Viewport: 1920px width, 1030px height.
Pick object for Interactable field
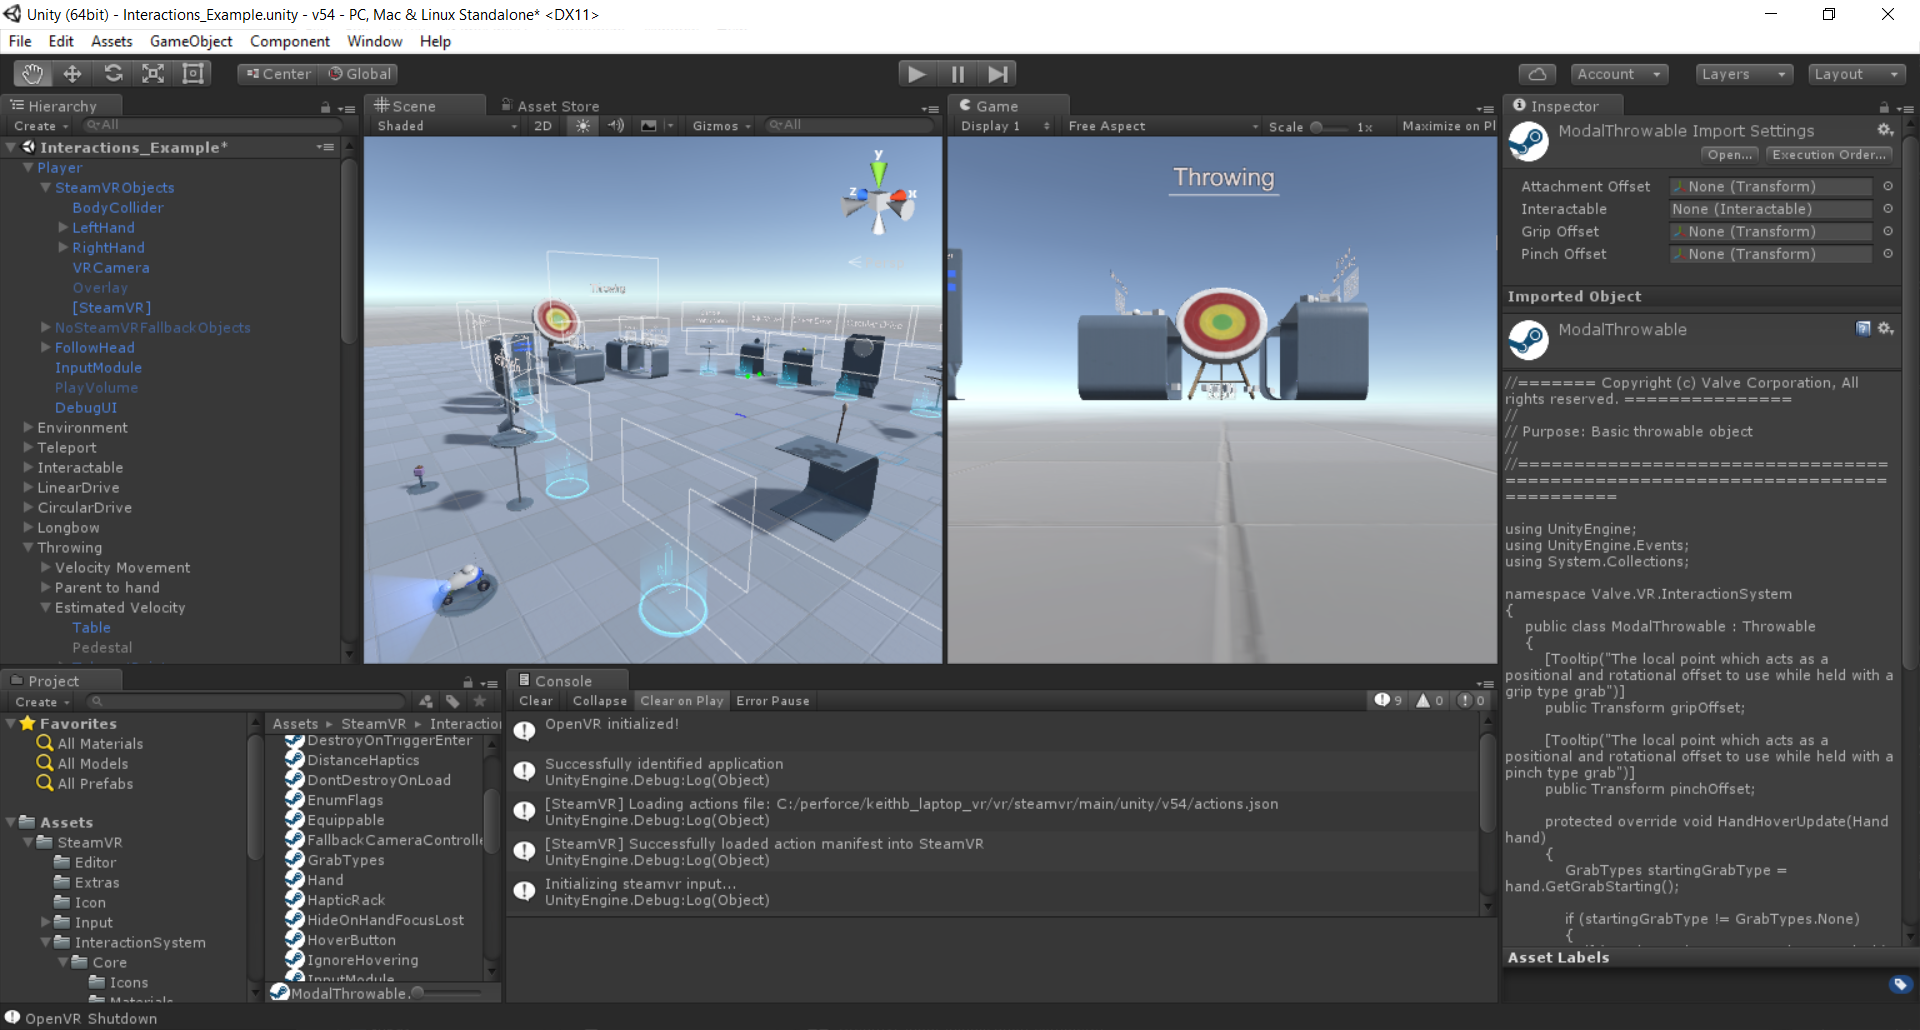tap(1888, 209)
